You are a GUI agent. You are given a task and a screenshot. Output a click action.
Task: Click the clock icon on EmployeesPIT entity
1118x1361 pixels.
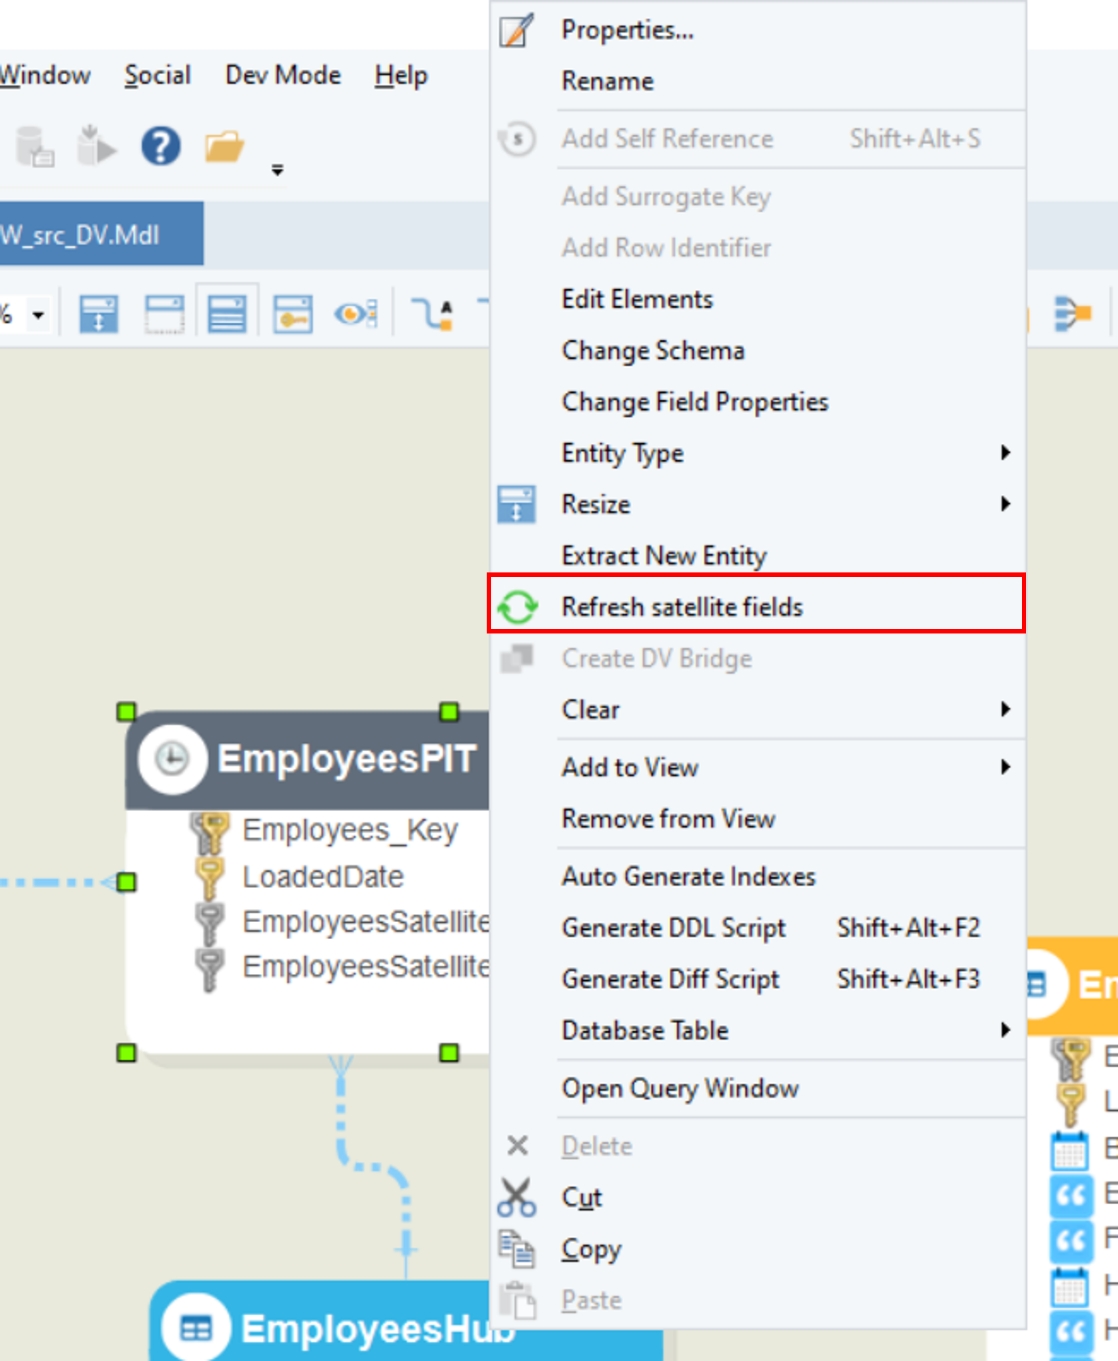(x=172, y=759)
